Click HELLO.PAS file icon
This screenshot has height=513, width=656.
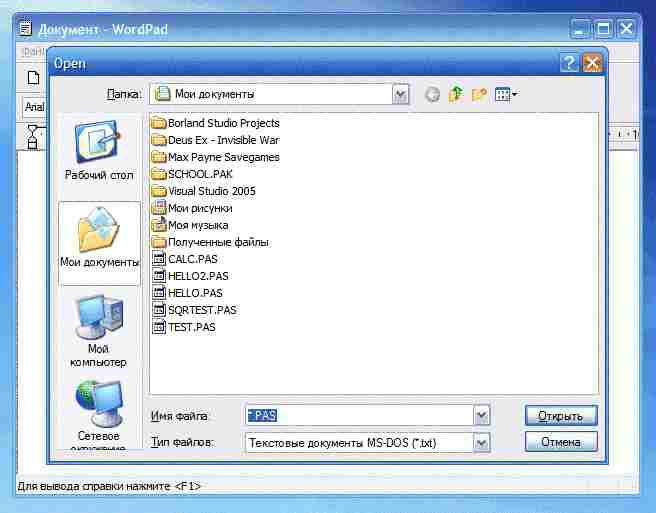(x=159, y=293)
